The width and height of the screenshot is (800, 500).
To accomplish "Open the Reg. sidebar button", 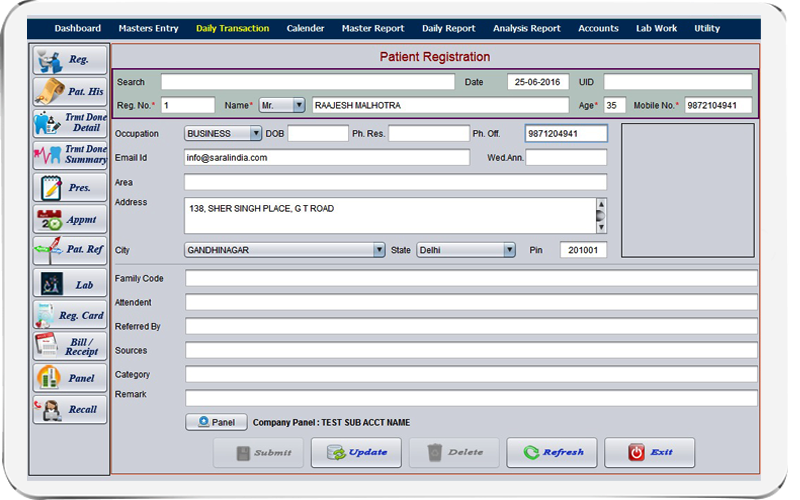I will tap(70, 60).
